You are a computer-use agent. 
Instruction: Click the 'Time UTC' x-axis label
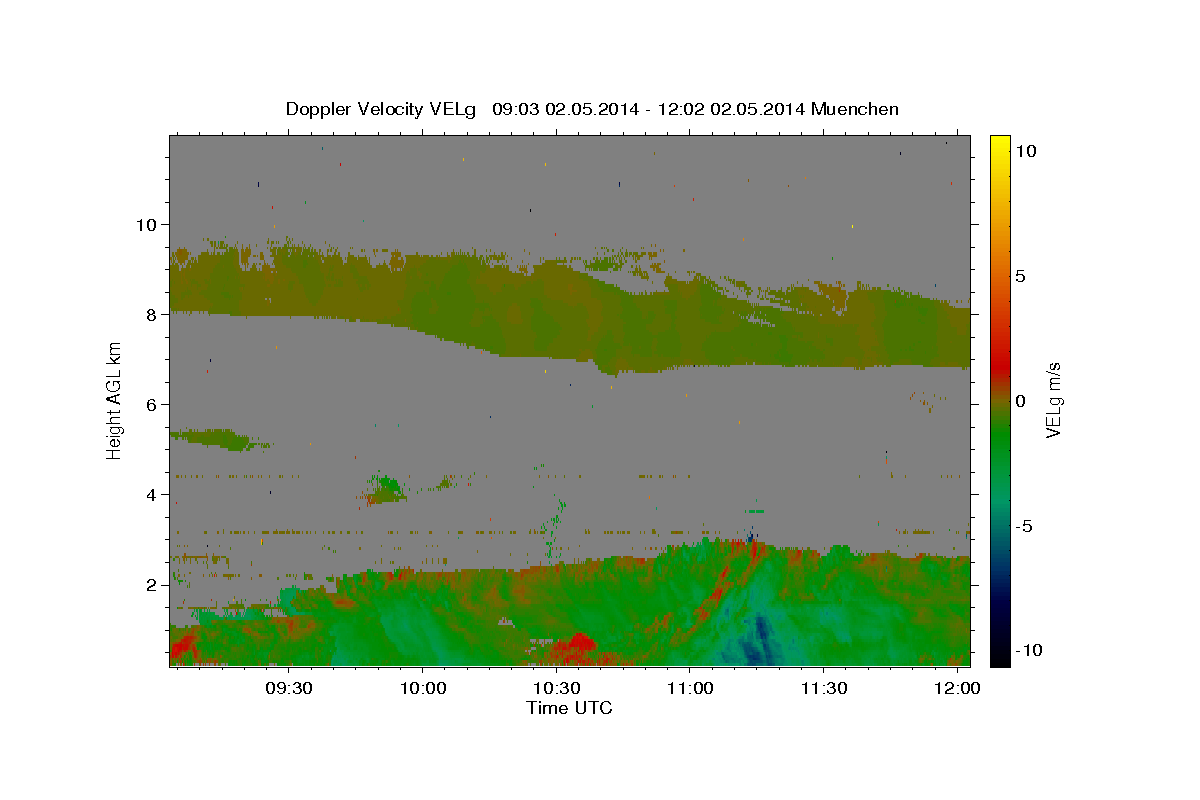pos(569,708)
